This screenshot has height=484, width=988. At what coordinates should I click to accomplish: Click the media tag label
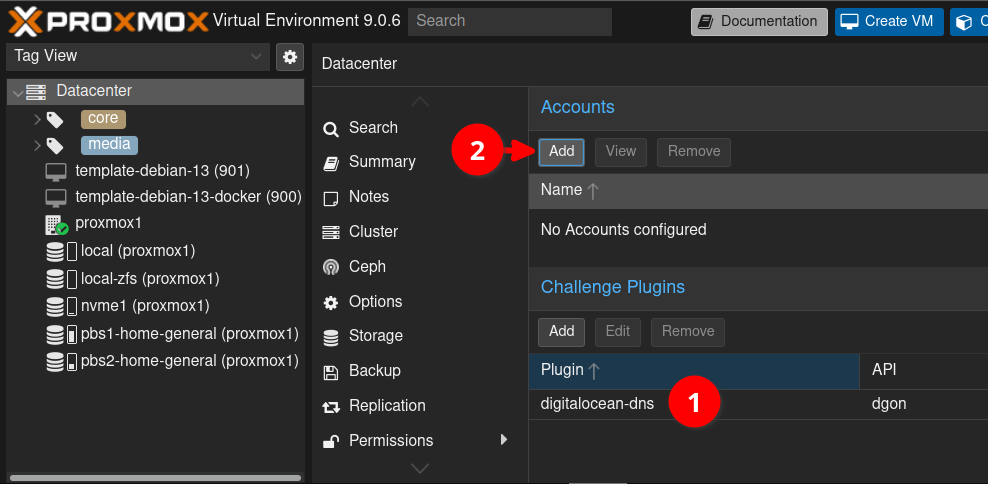point(110,145)
